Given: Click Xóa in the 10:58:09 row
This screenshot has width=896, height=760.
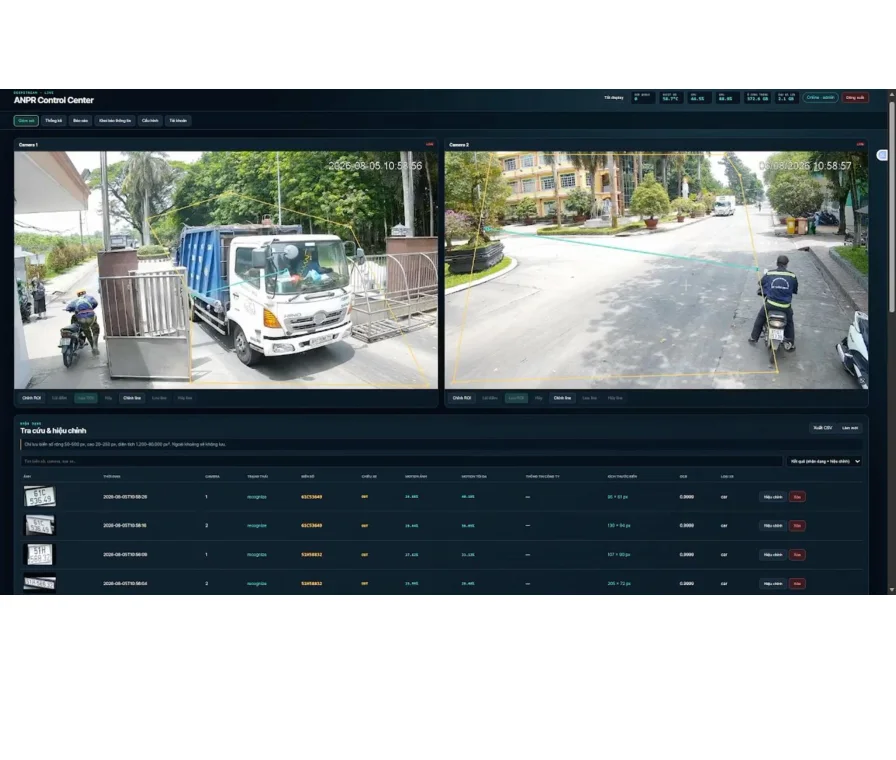Looking at the screenshot, I should (x=797, y=554).
